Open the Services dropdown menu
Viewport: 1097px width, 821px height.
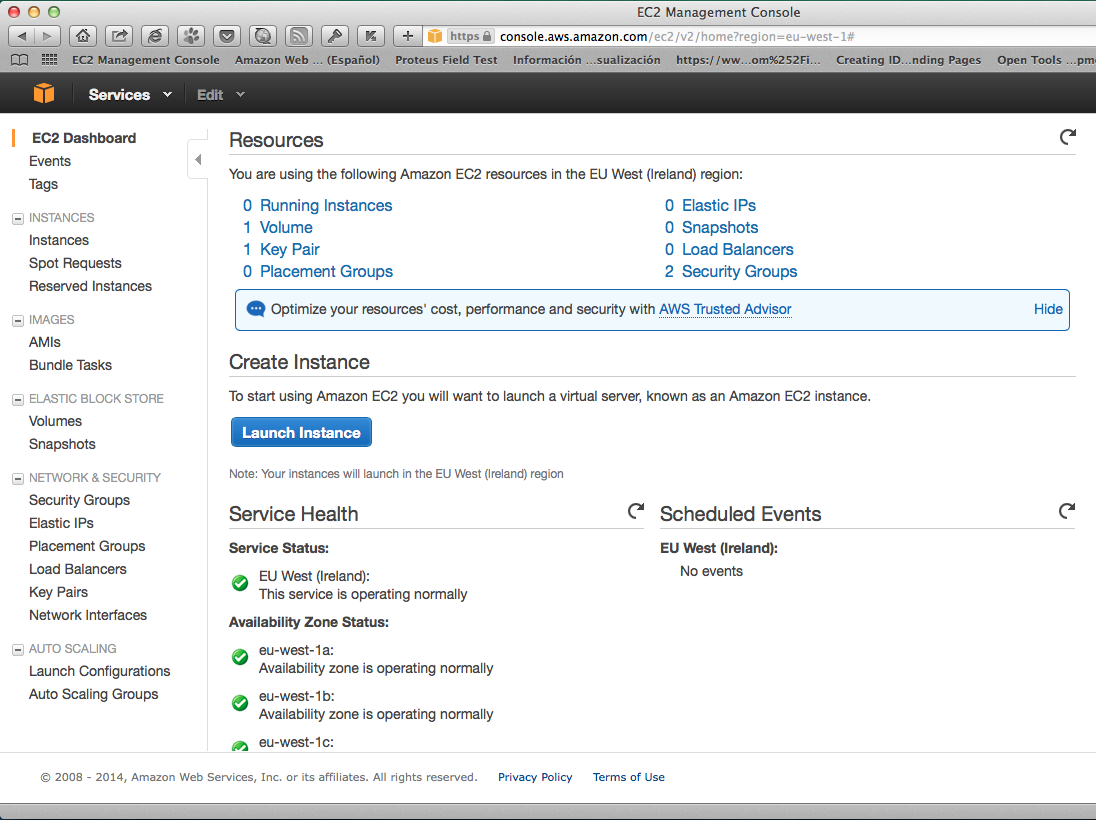pyautogui.click(x=129, y=95)
